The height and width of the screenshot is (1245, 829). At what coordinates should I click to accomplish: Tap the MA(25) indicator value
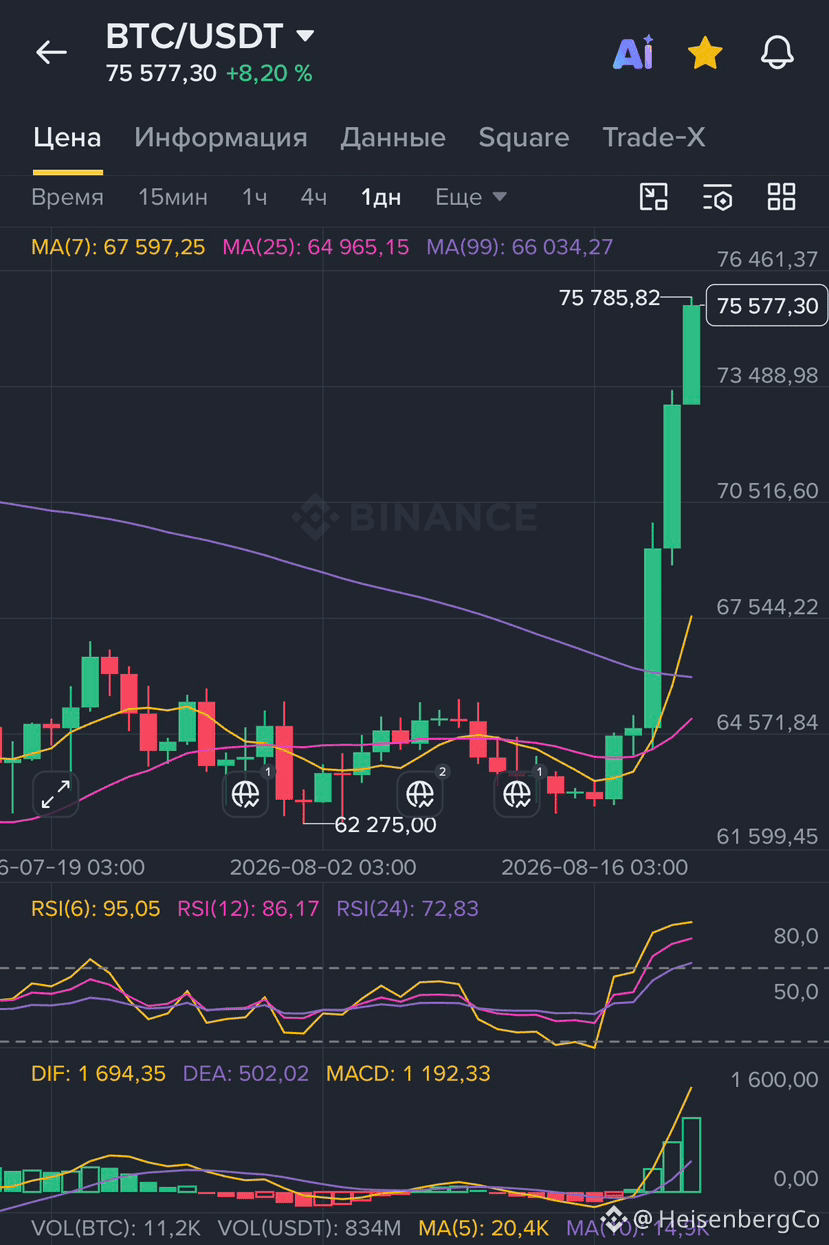(316, 246)
